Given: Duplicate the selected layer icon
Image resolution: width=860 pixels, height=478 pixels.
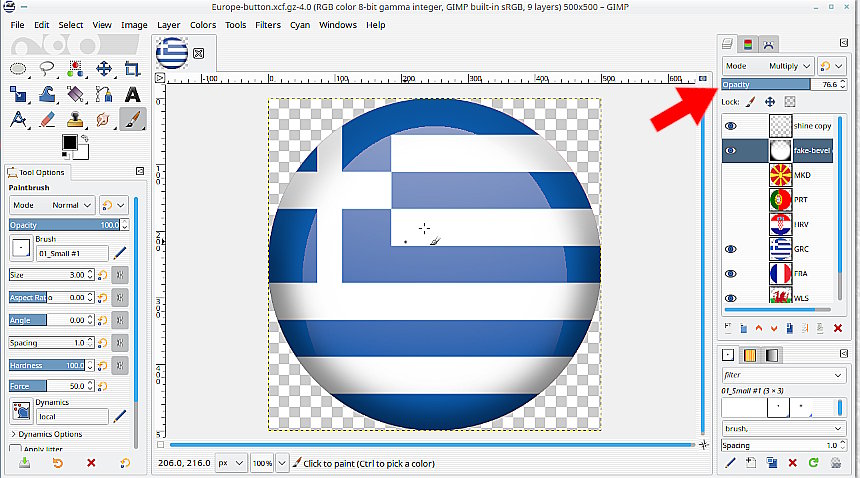Looking at the screenshot, I should (x=789, y=328).
